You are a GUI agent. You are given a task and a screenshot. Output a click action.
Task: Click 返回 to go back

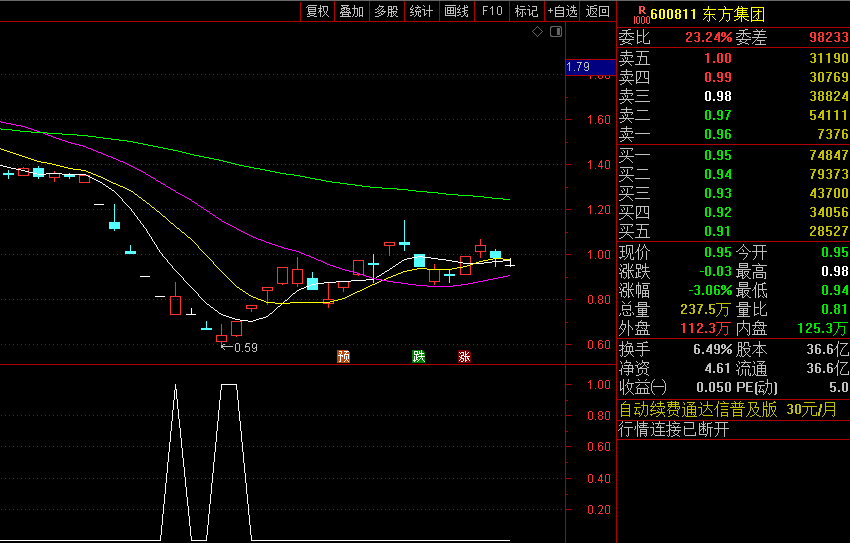coord(598,11)
